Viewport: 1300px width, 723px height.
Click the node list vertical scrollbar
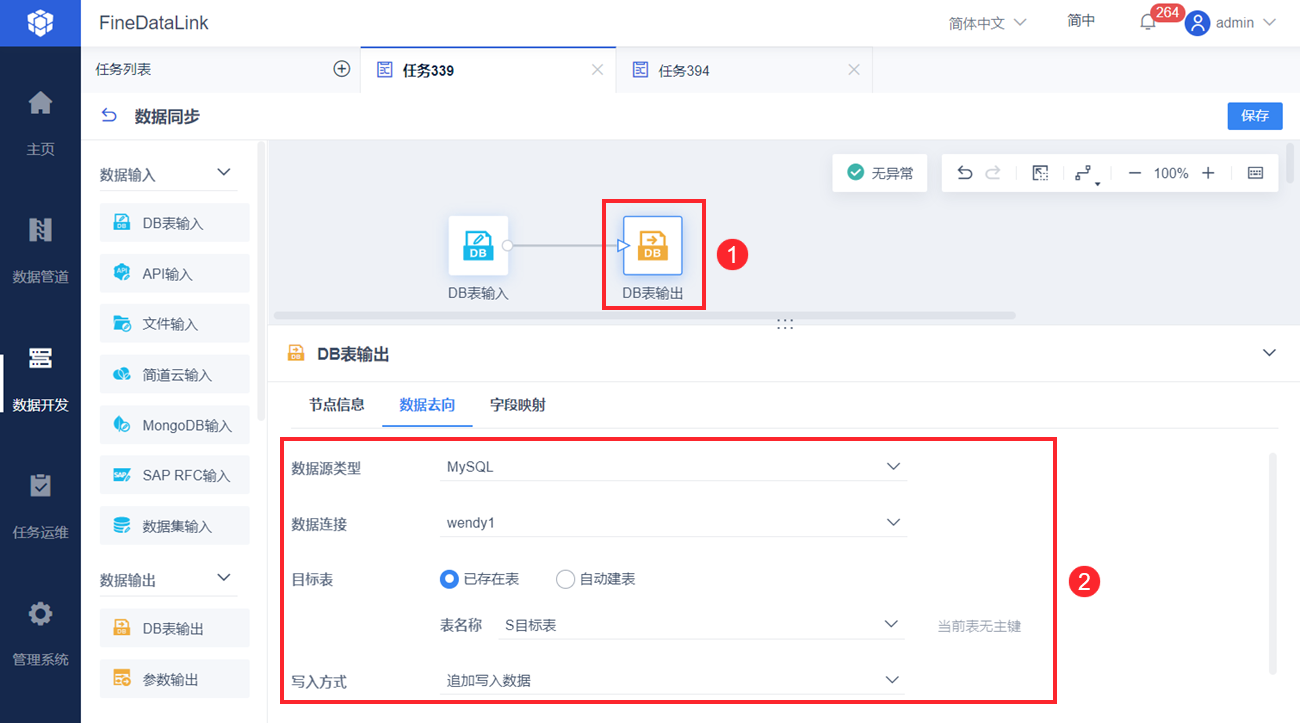pos(261,280)
